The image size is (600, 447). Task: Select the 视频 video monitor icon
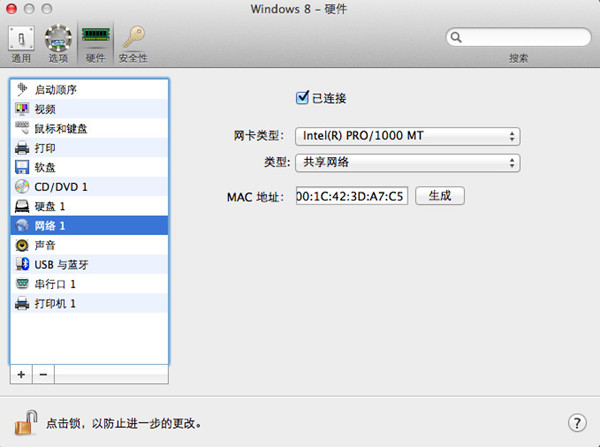(22, 109)
